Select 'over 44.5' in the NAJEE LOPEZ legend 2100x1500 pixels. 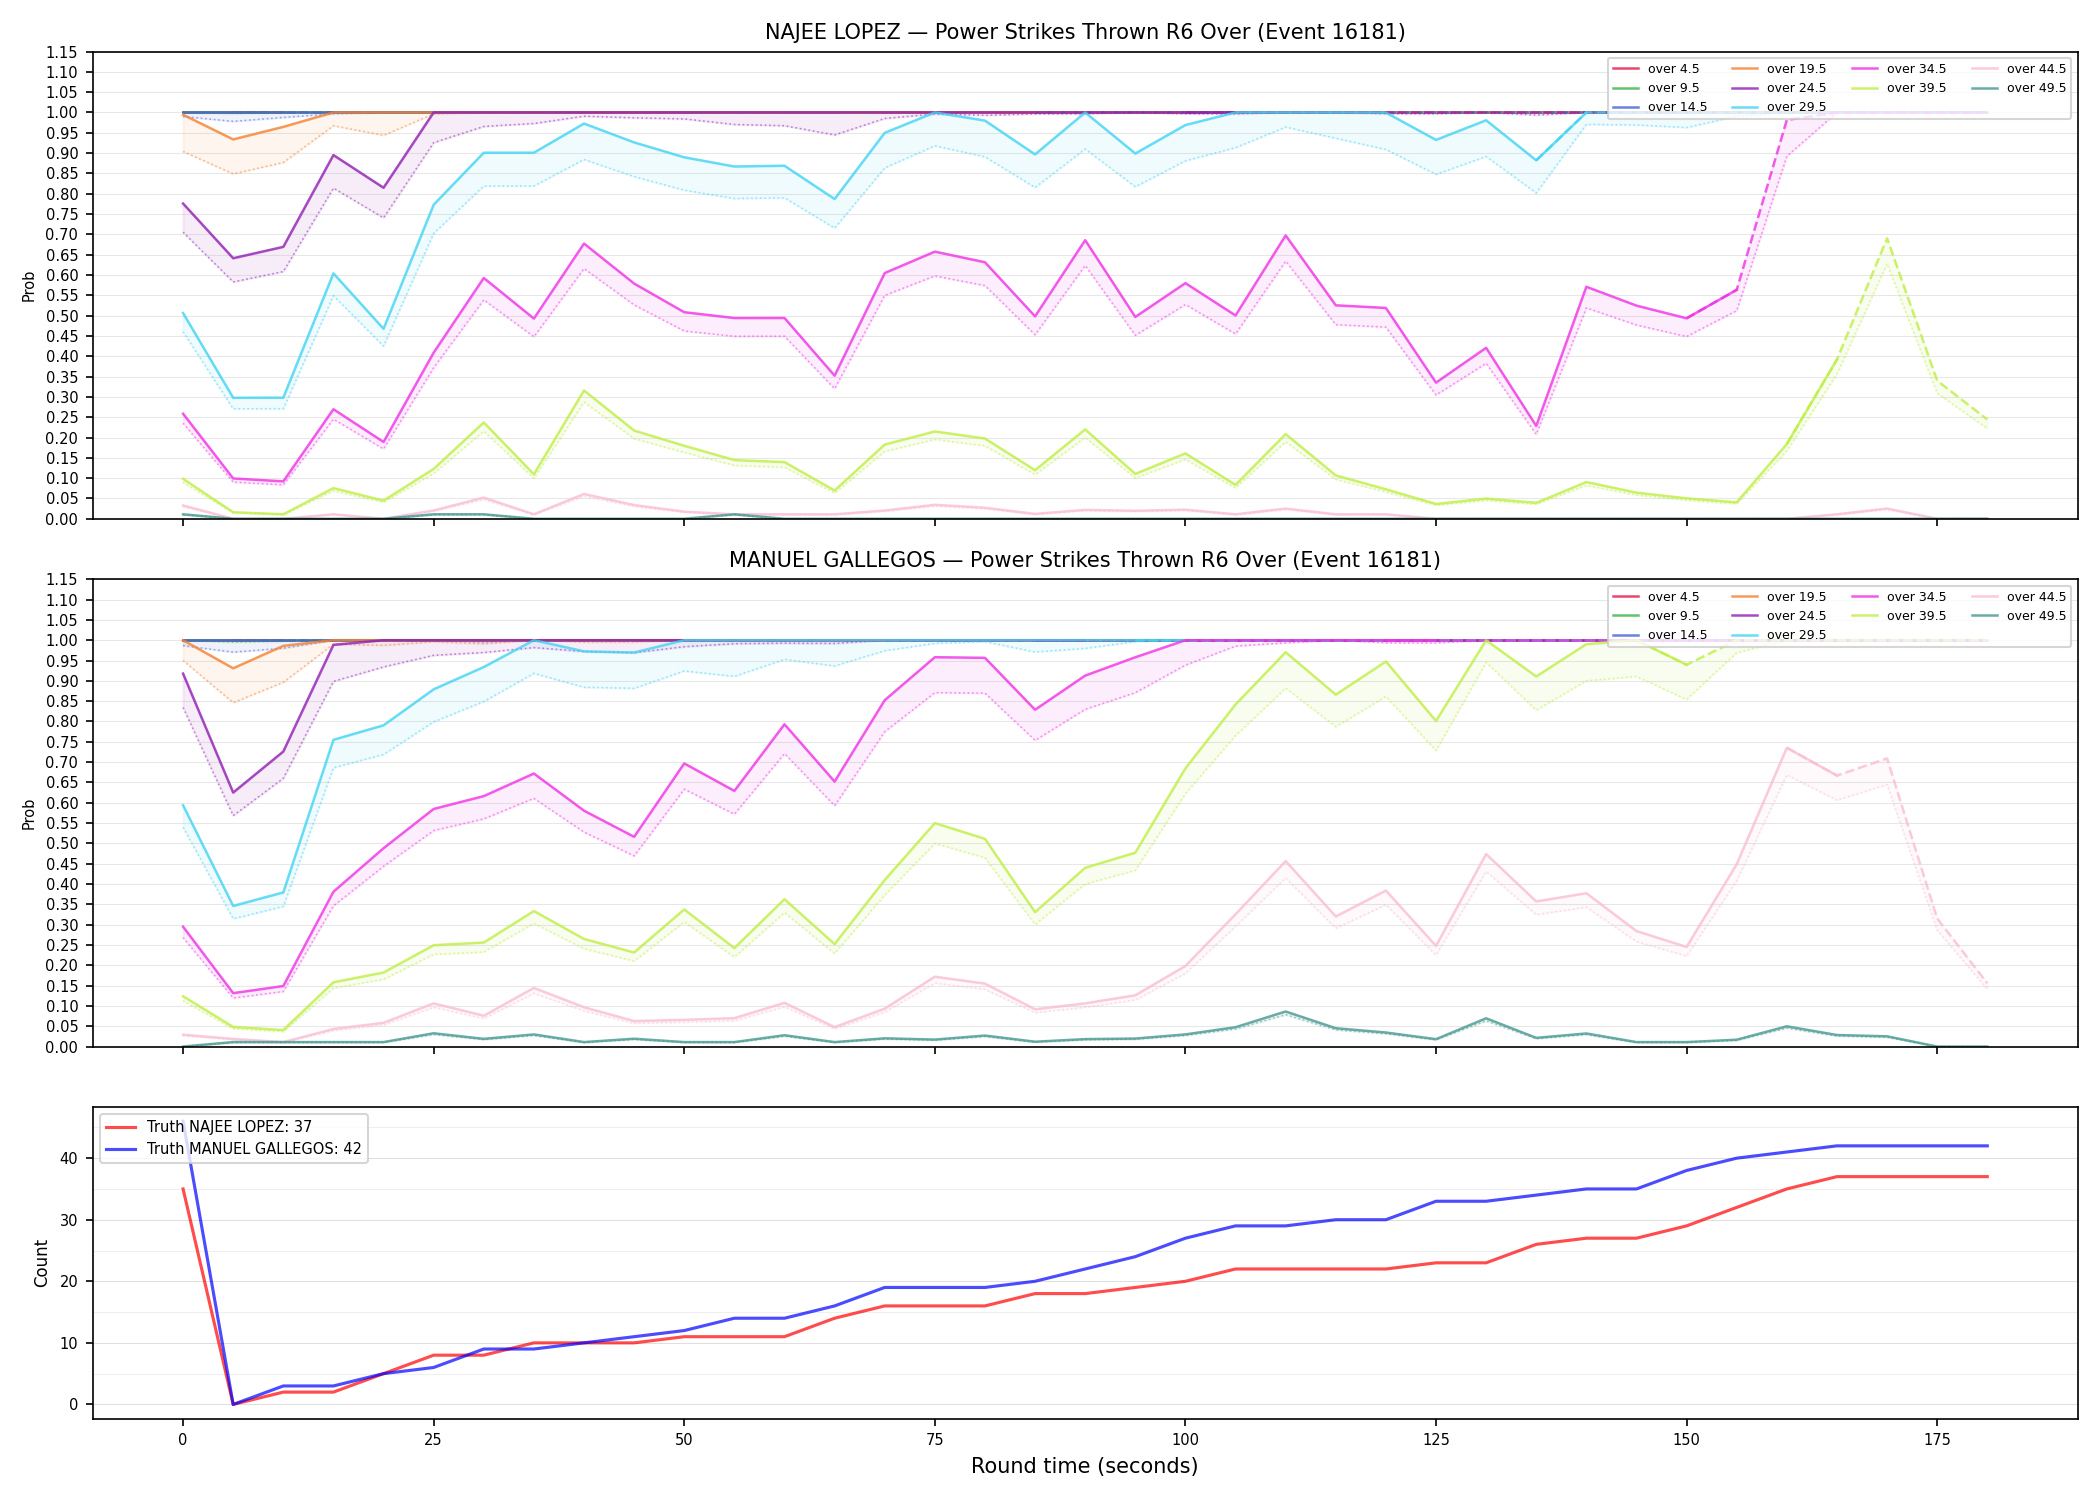pos(2019,69)
